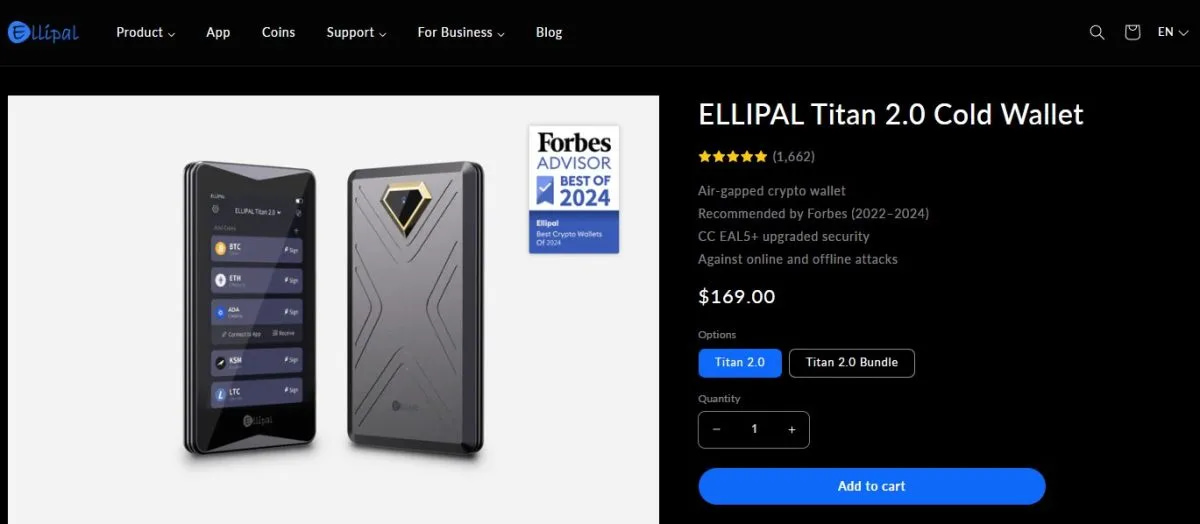Open the Blog link
The width and height of the screenshot is (1200, 524).
tap(549, 32)
